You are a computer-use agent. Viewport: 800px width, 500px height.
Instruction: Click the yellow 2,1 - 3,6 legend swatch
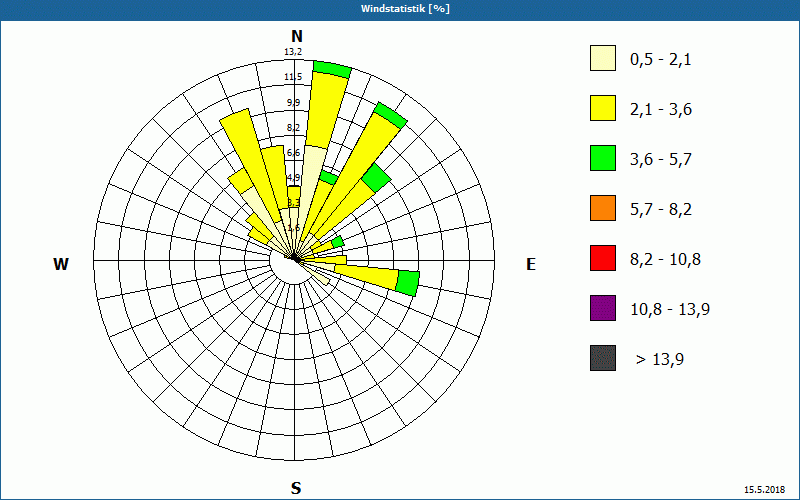click(x=603, y=108)
